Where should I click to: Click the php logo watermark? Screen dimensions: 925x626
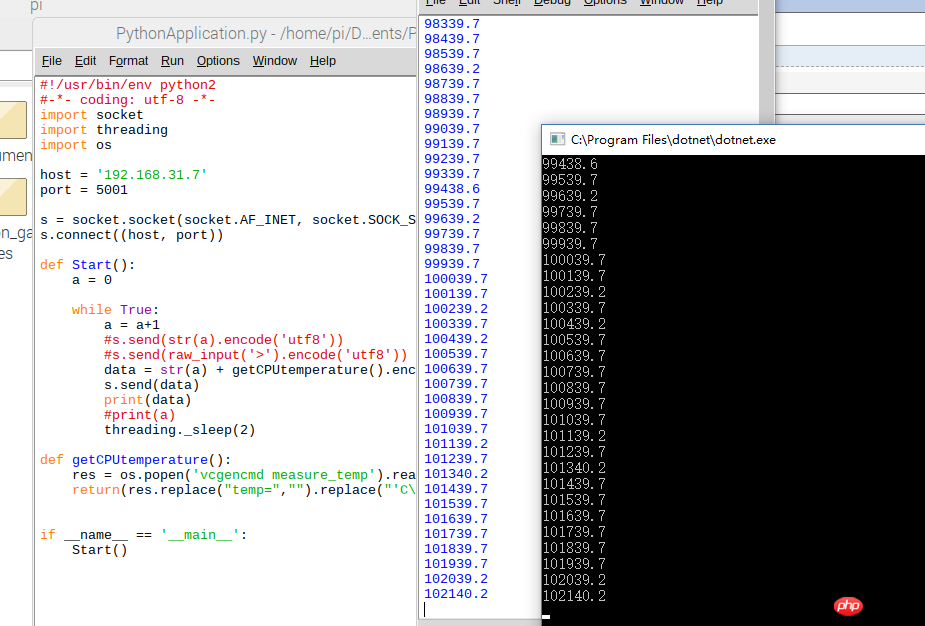pyautogui.click(x=847, y=605)
